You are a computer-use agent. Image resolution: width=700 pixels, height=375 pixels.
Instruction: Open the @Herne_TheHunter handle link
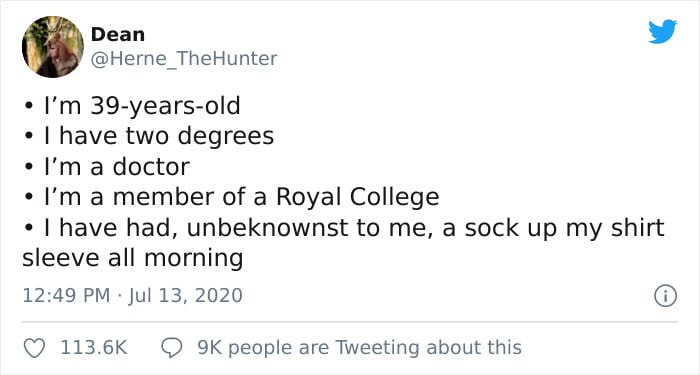(184, 59)
